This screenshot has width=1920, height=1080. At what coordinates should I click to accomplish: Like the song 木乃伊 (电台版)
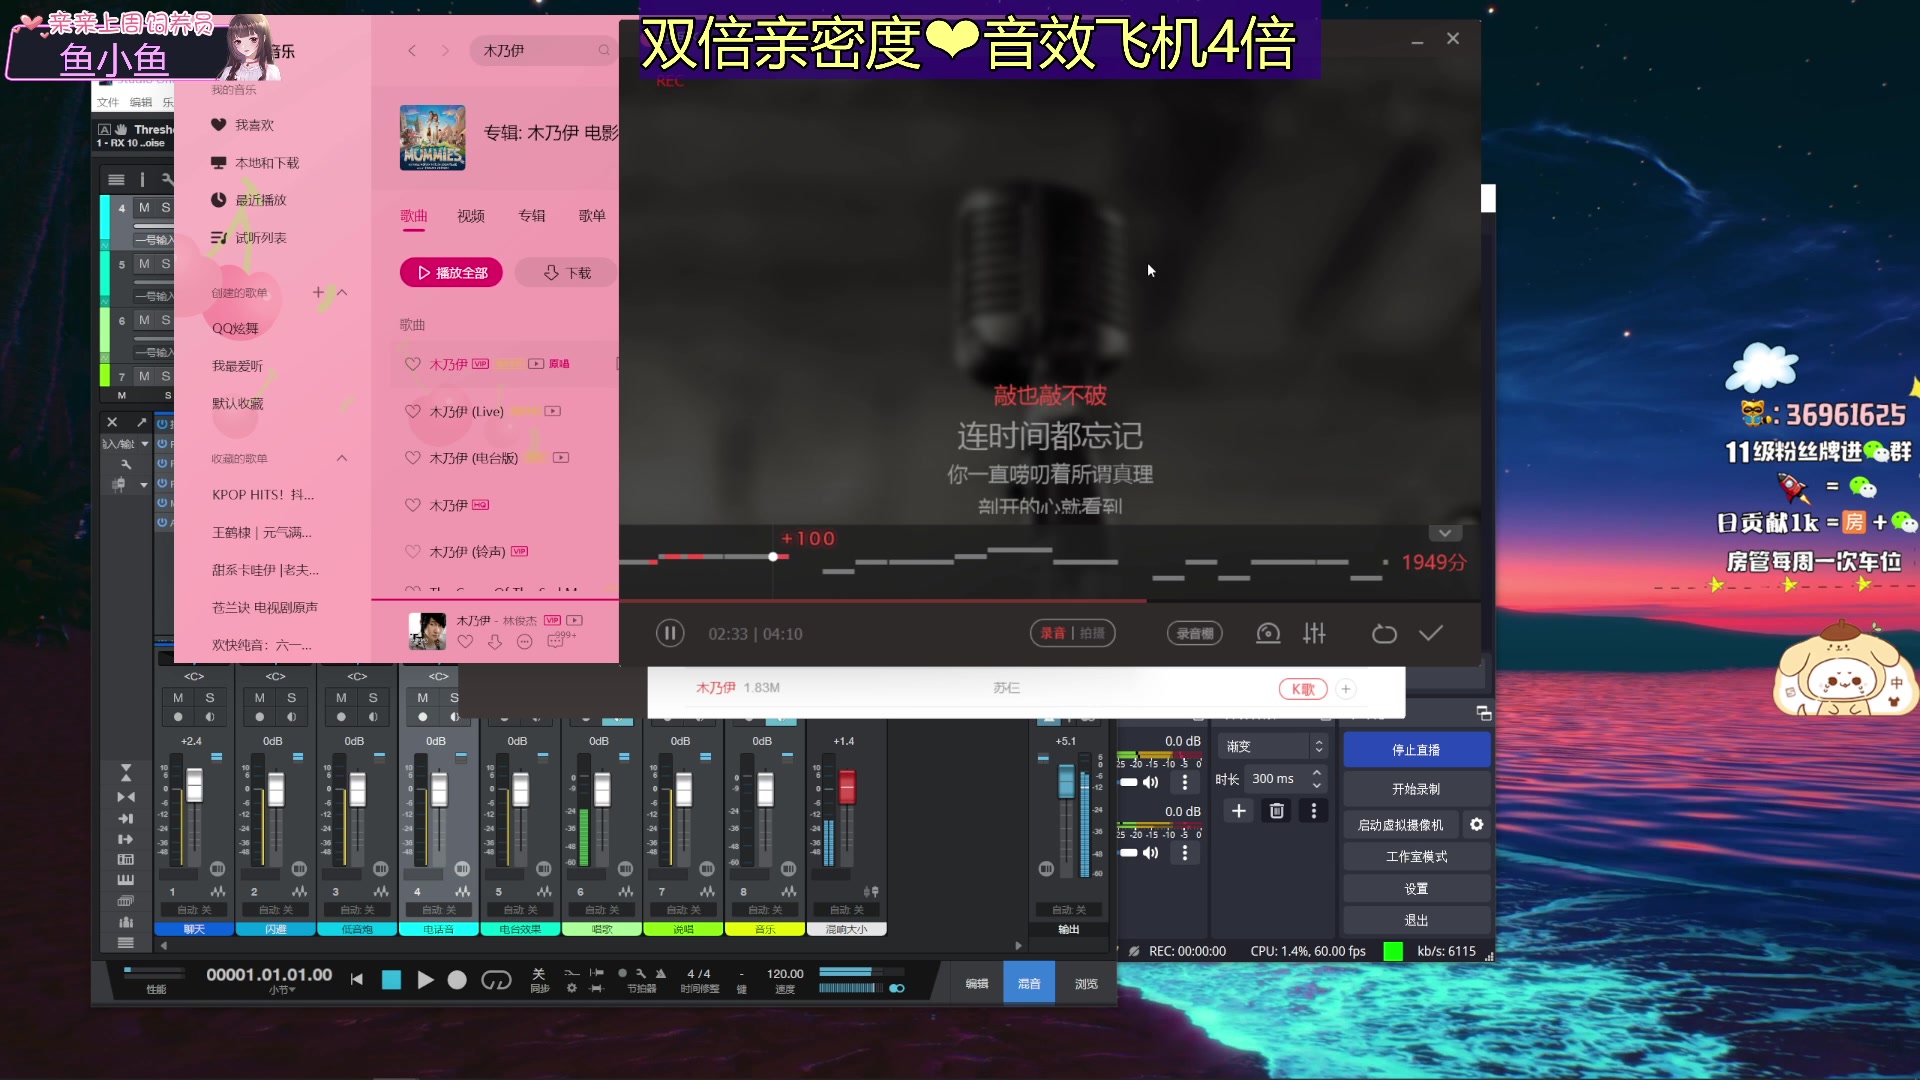click(412, 458)
